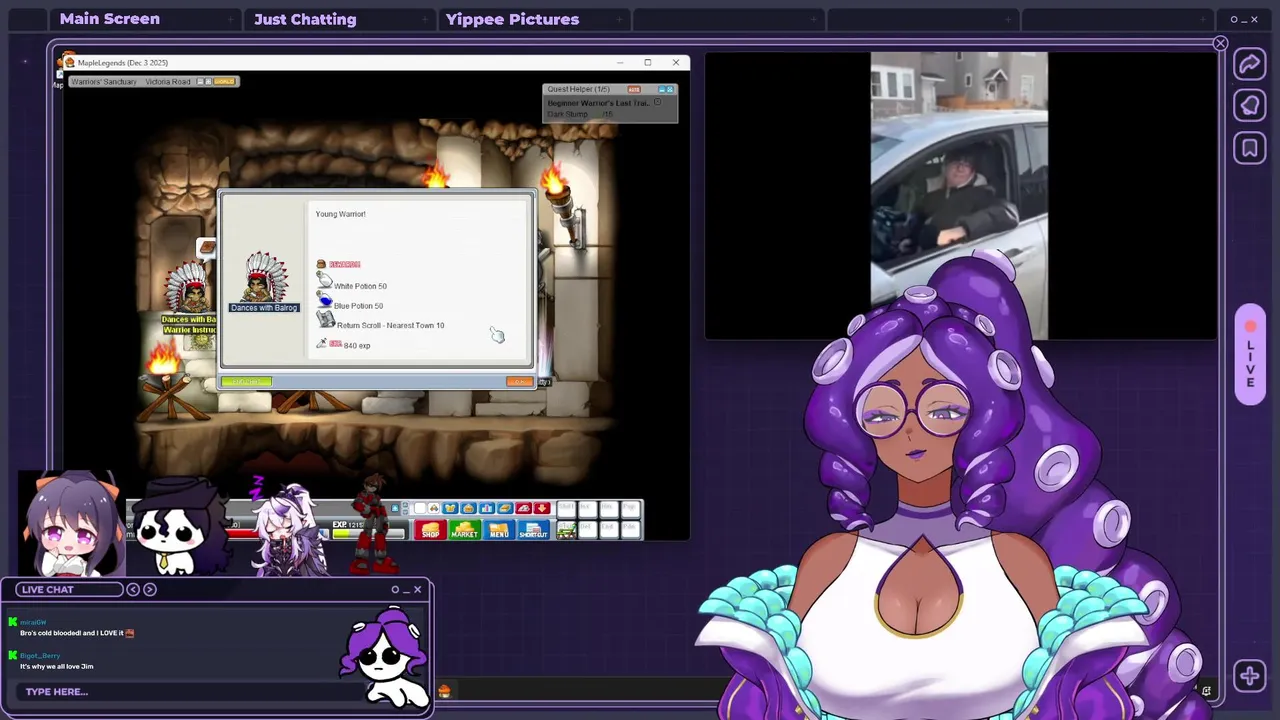
Task: Click the 840 exp reward text
Action: (x=357, y=346)
